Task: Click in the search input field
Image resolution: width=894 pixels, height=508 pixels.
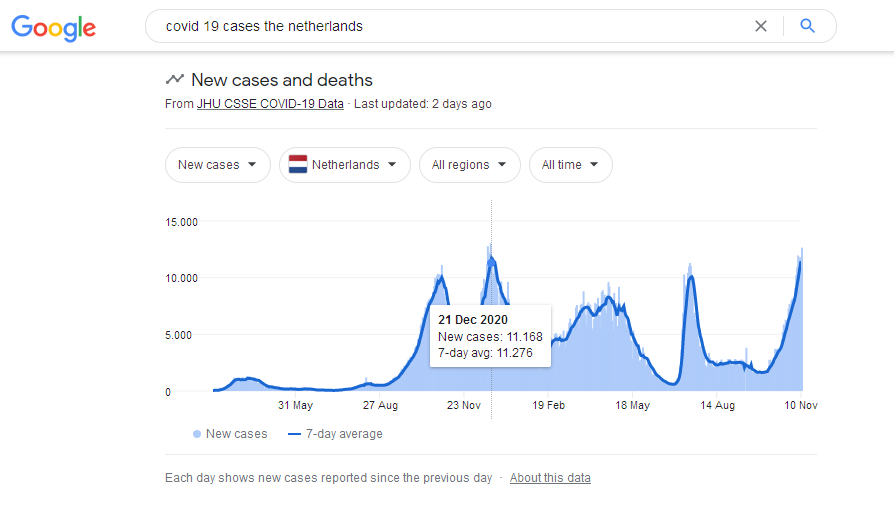Action: tap(450, 26)
